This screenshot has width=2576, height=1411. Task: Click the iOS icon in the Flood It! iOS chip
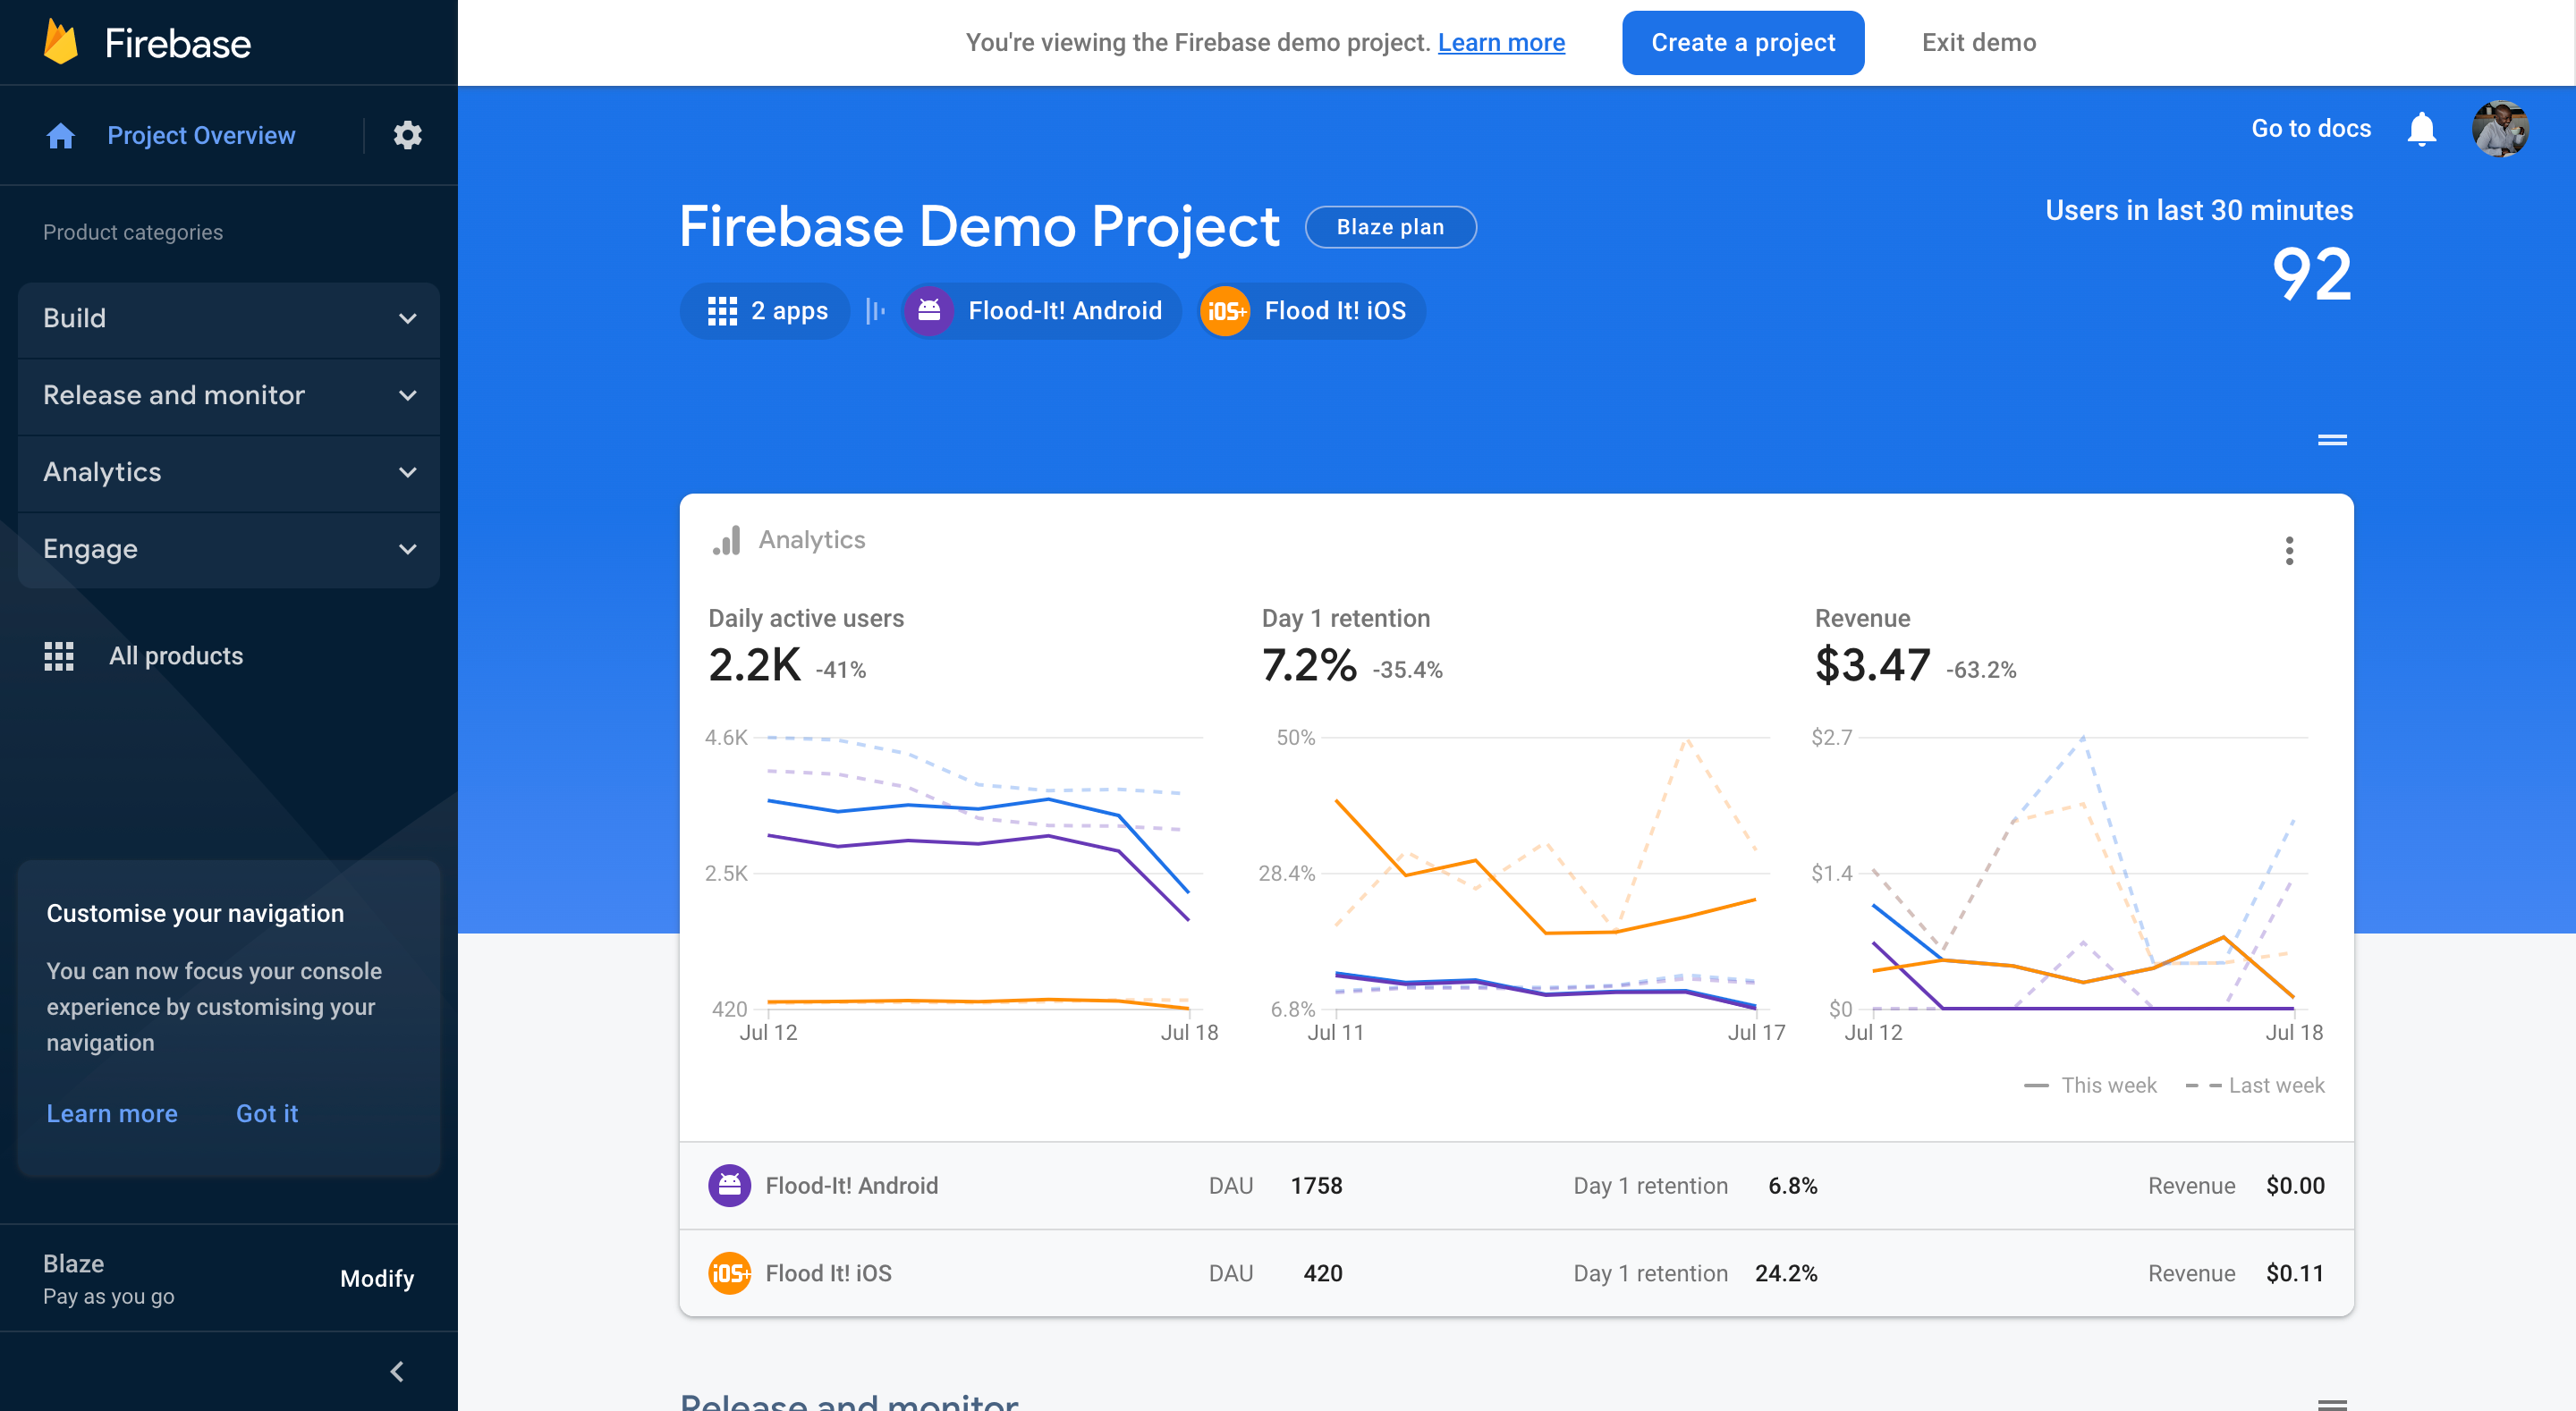[1225, 311]
